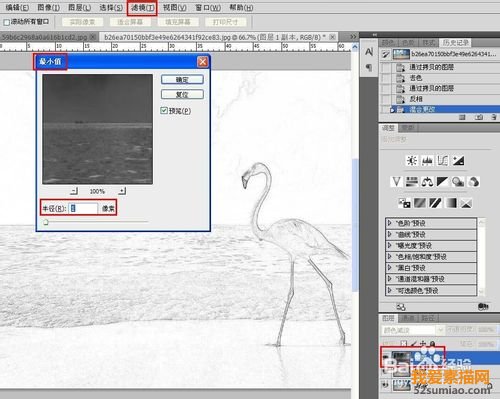Switch to the 历史记录 history tab
The height and width of the screenshot is (399, 500).
pos(455,43)
